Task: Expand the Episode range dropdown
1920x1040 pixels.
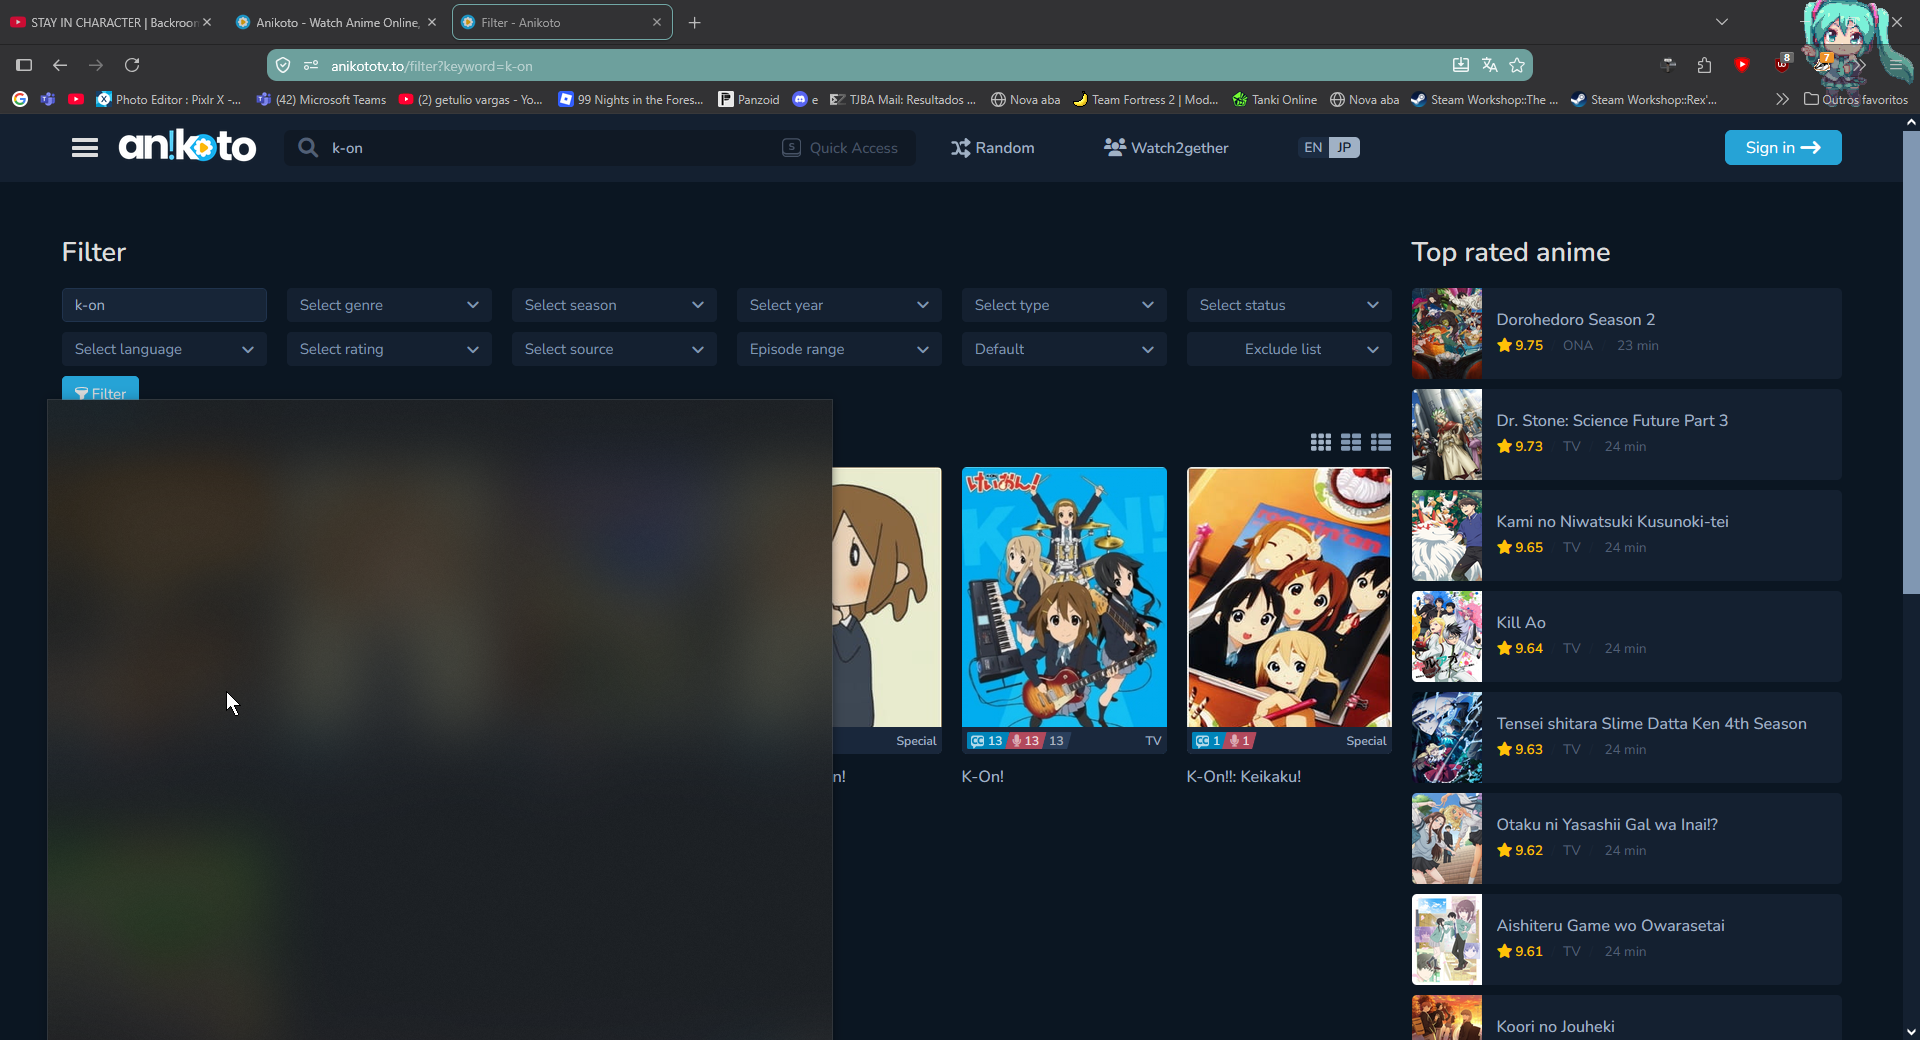Action: click(x=839, y=349)
